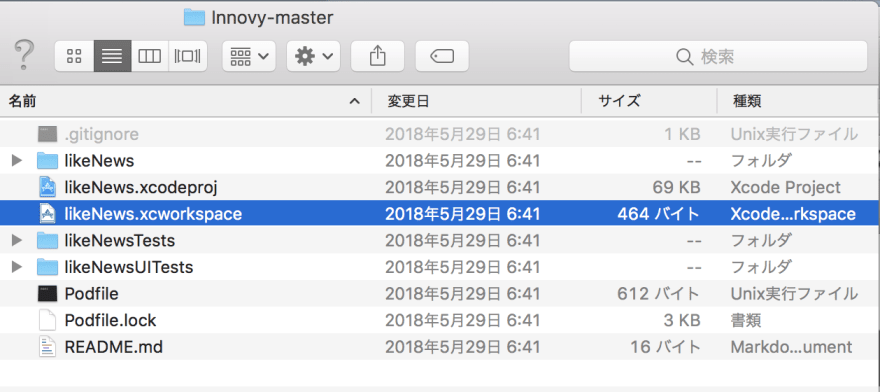The image size is (880, 392).
Task: Click the likeNewsUITests folder icon
Action: point(48,267)
